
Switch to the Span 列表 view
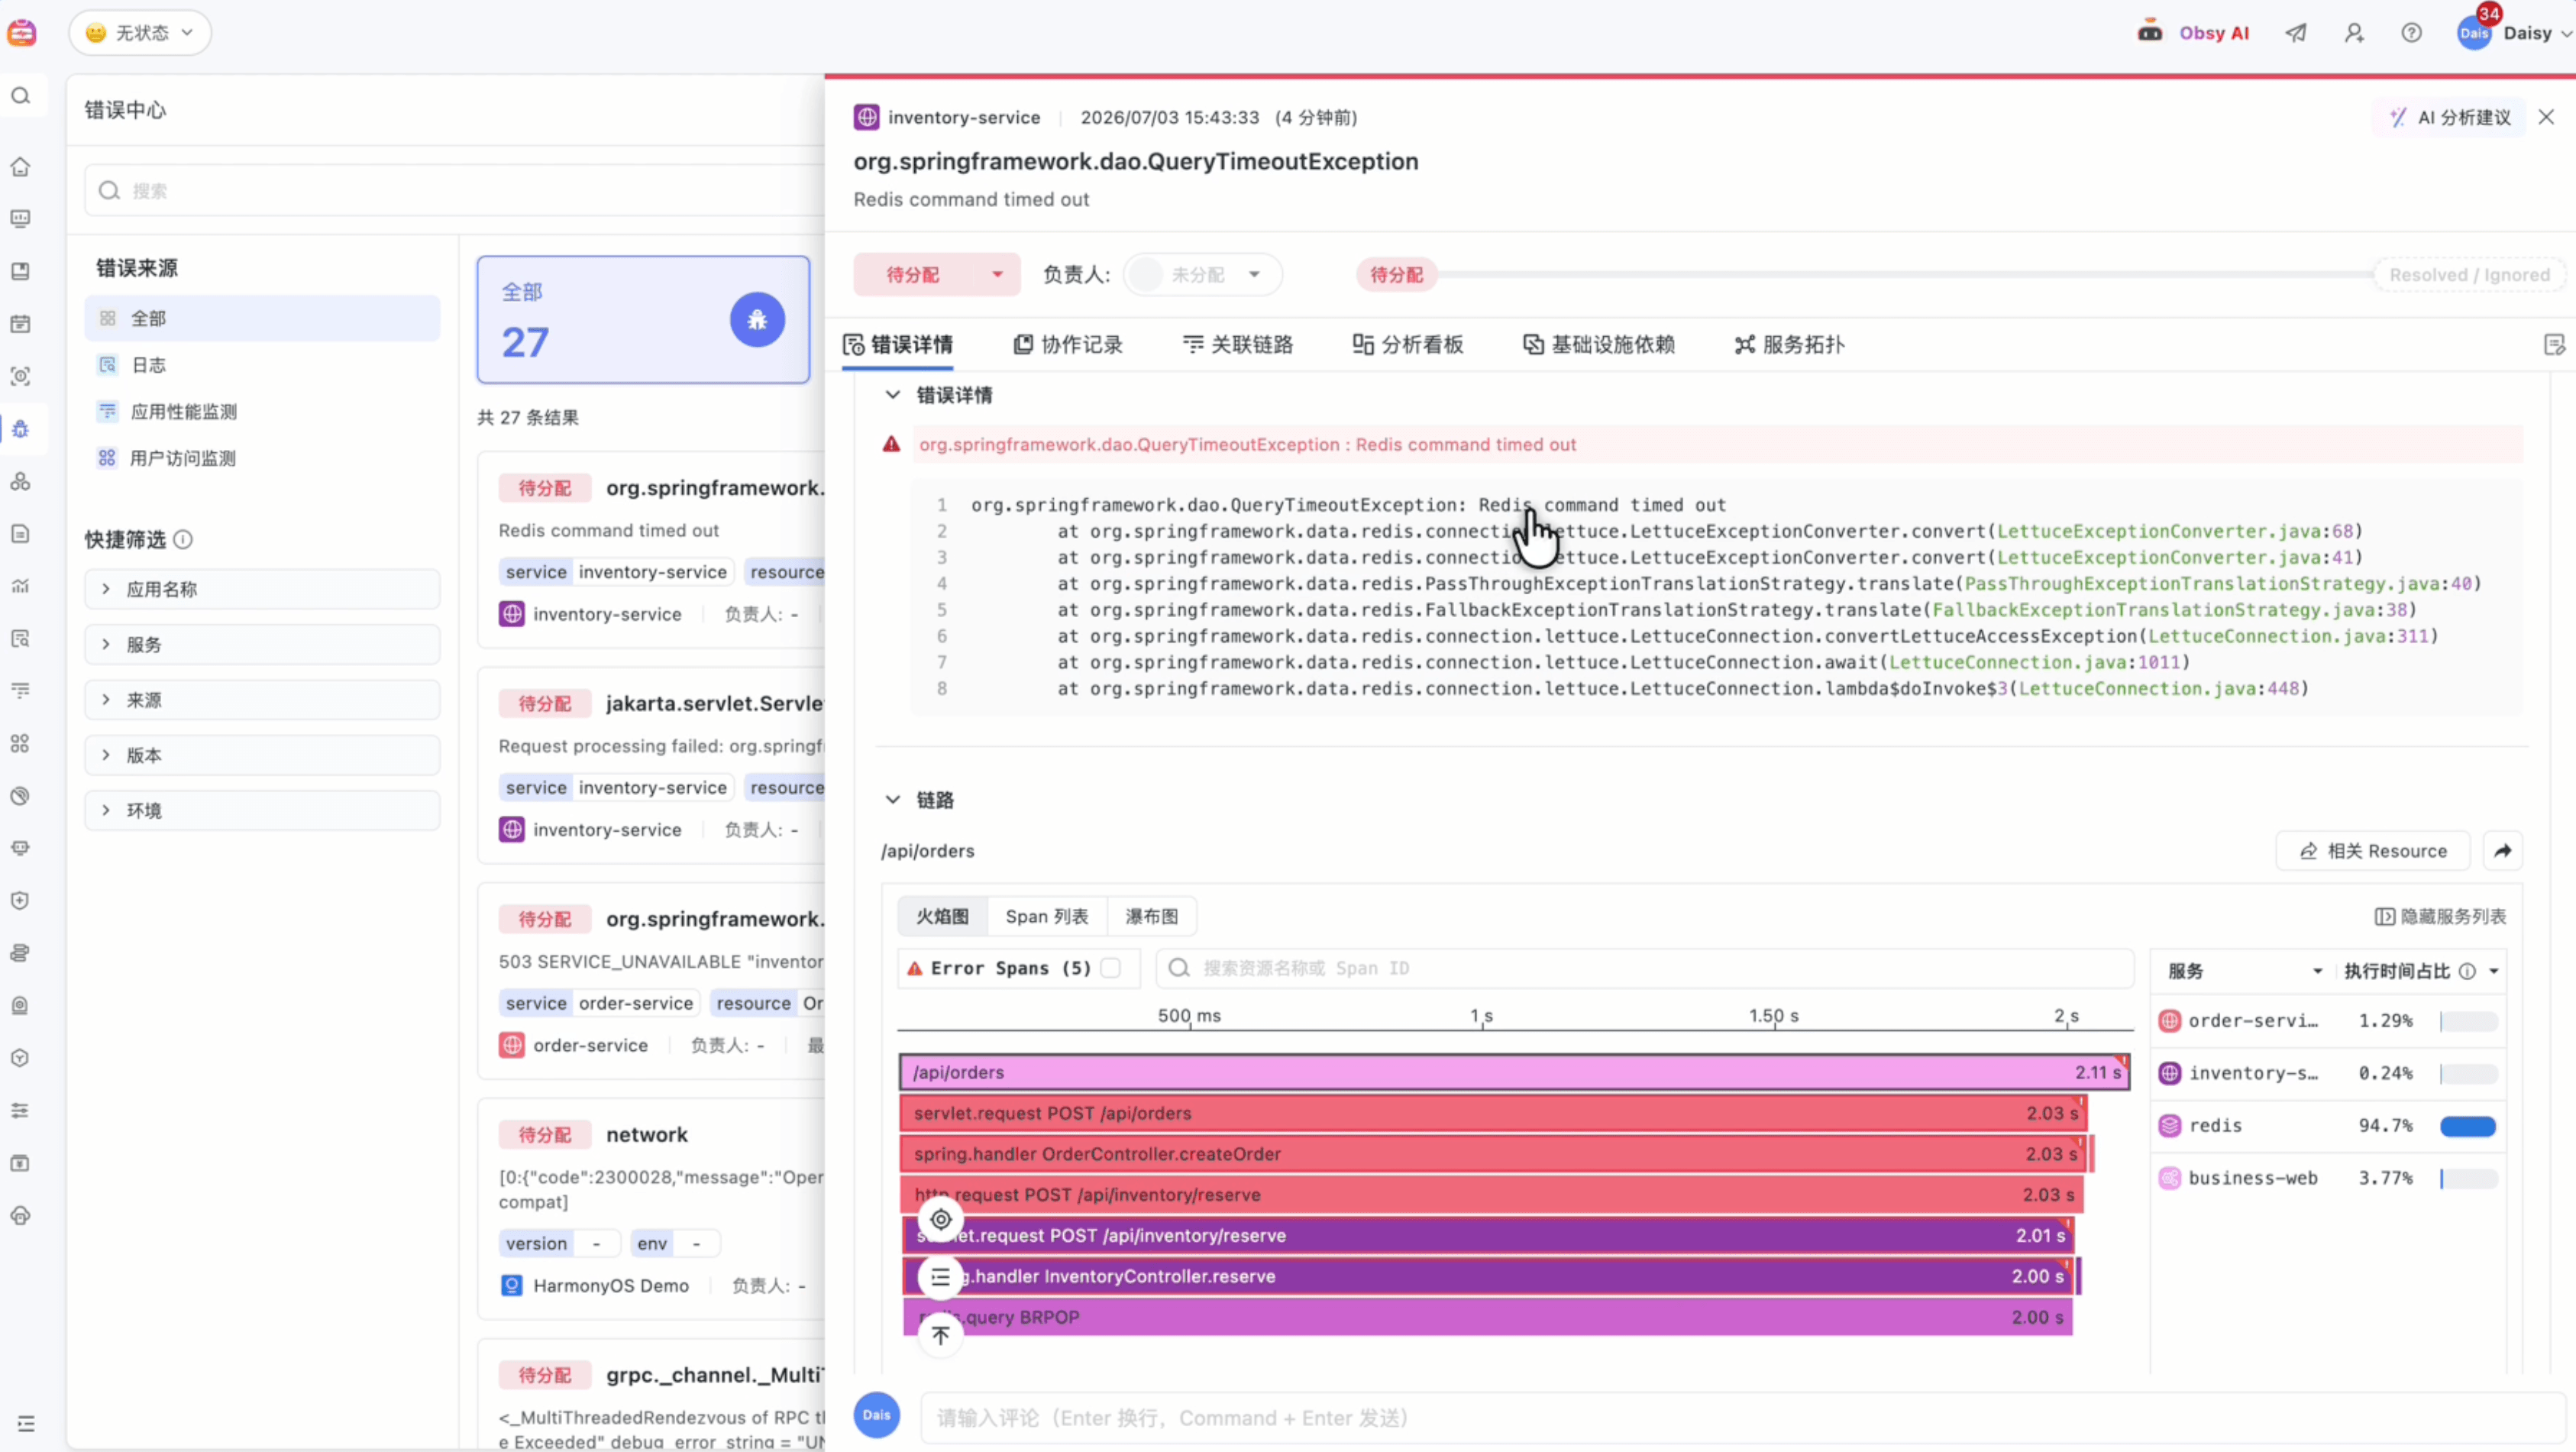pos(1047,917)
